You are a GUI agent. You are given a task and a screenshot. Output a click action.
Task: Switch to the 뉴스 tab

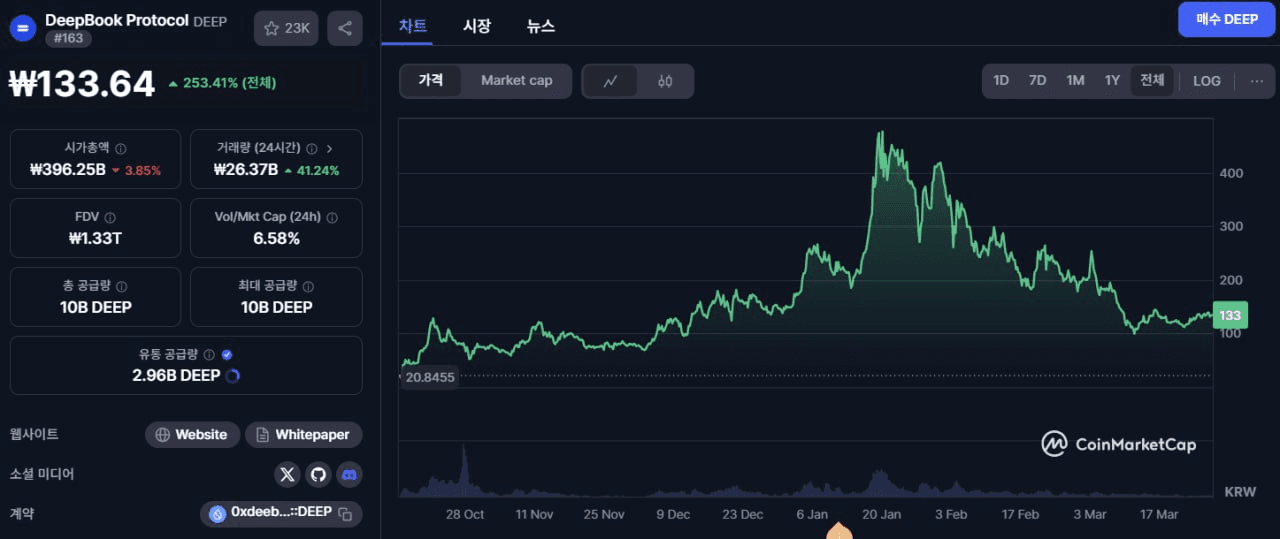click(541, 27)
